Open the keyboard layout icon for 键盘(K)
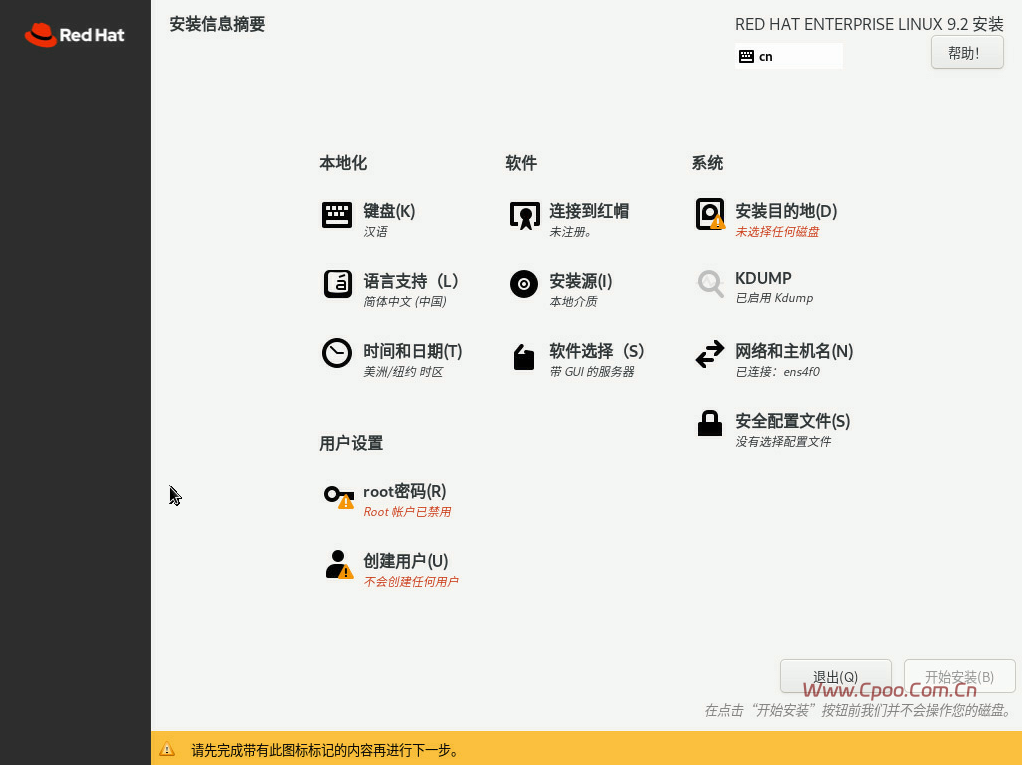The width and height of the screenshot is (1026, 765). (337, 215)
